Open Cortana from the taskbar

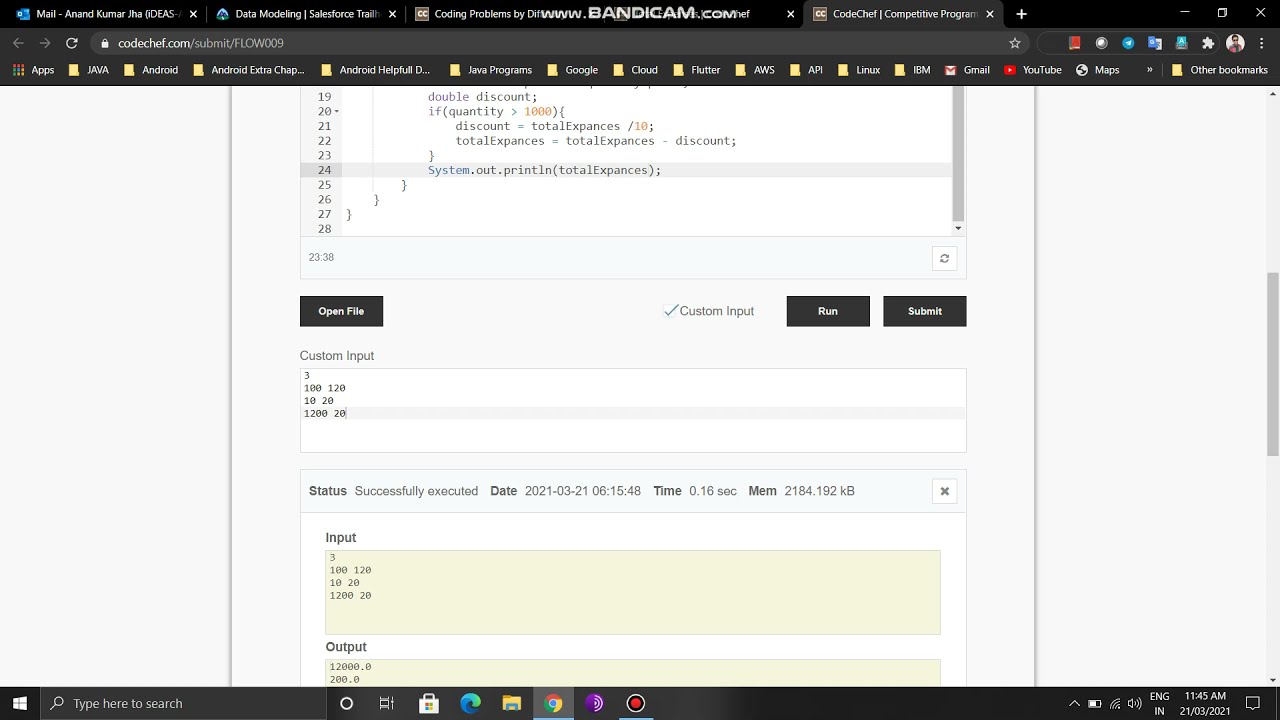coord(346,703)
